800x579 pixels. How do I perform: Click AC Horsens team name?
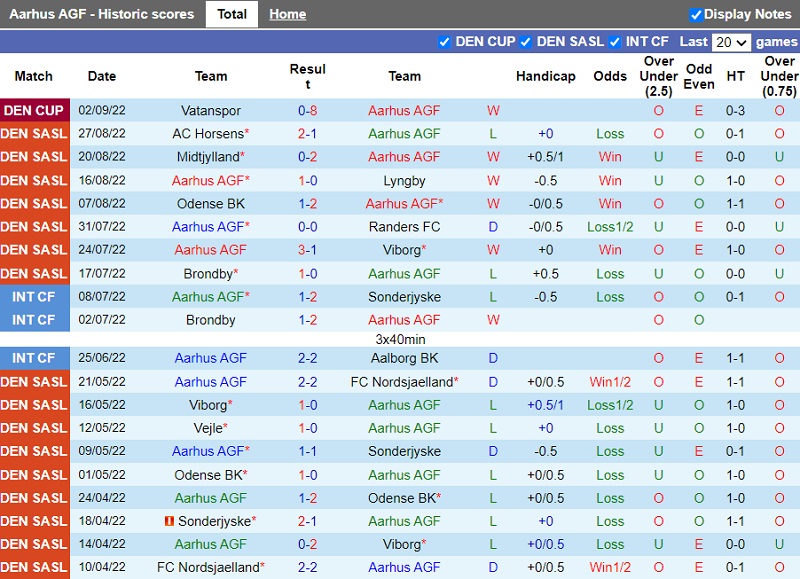208,133
